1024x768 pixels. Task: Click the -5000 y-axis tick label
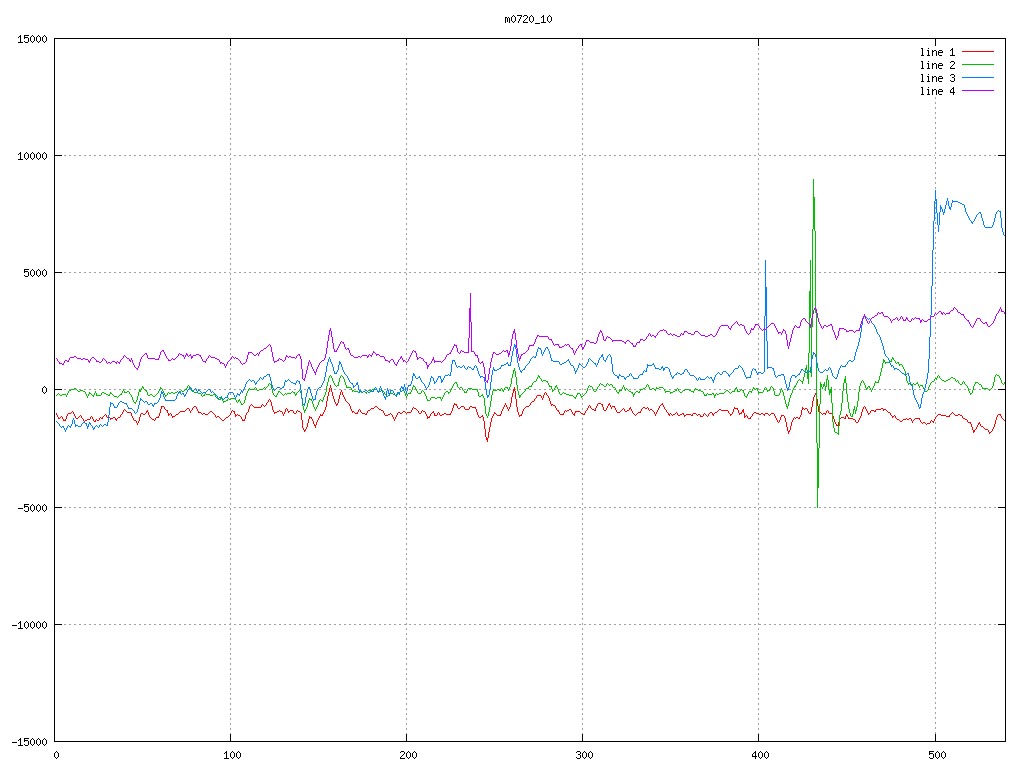32,507
